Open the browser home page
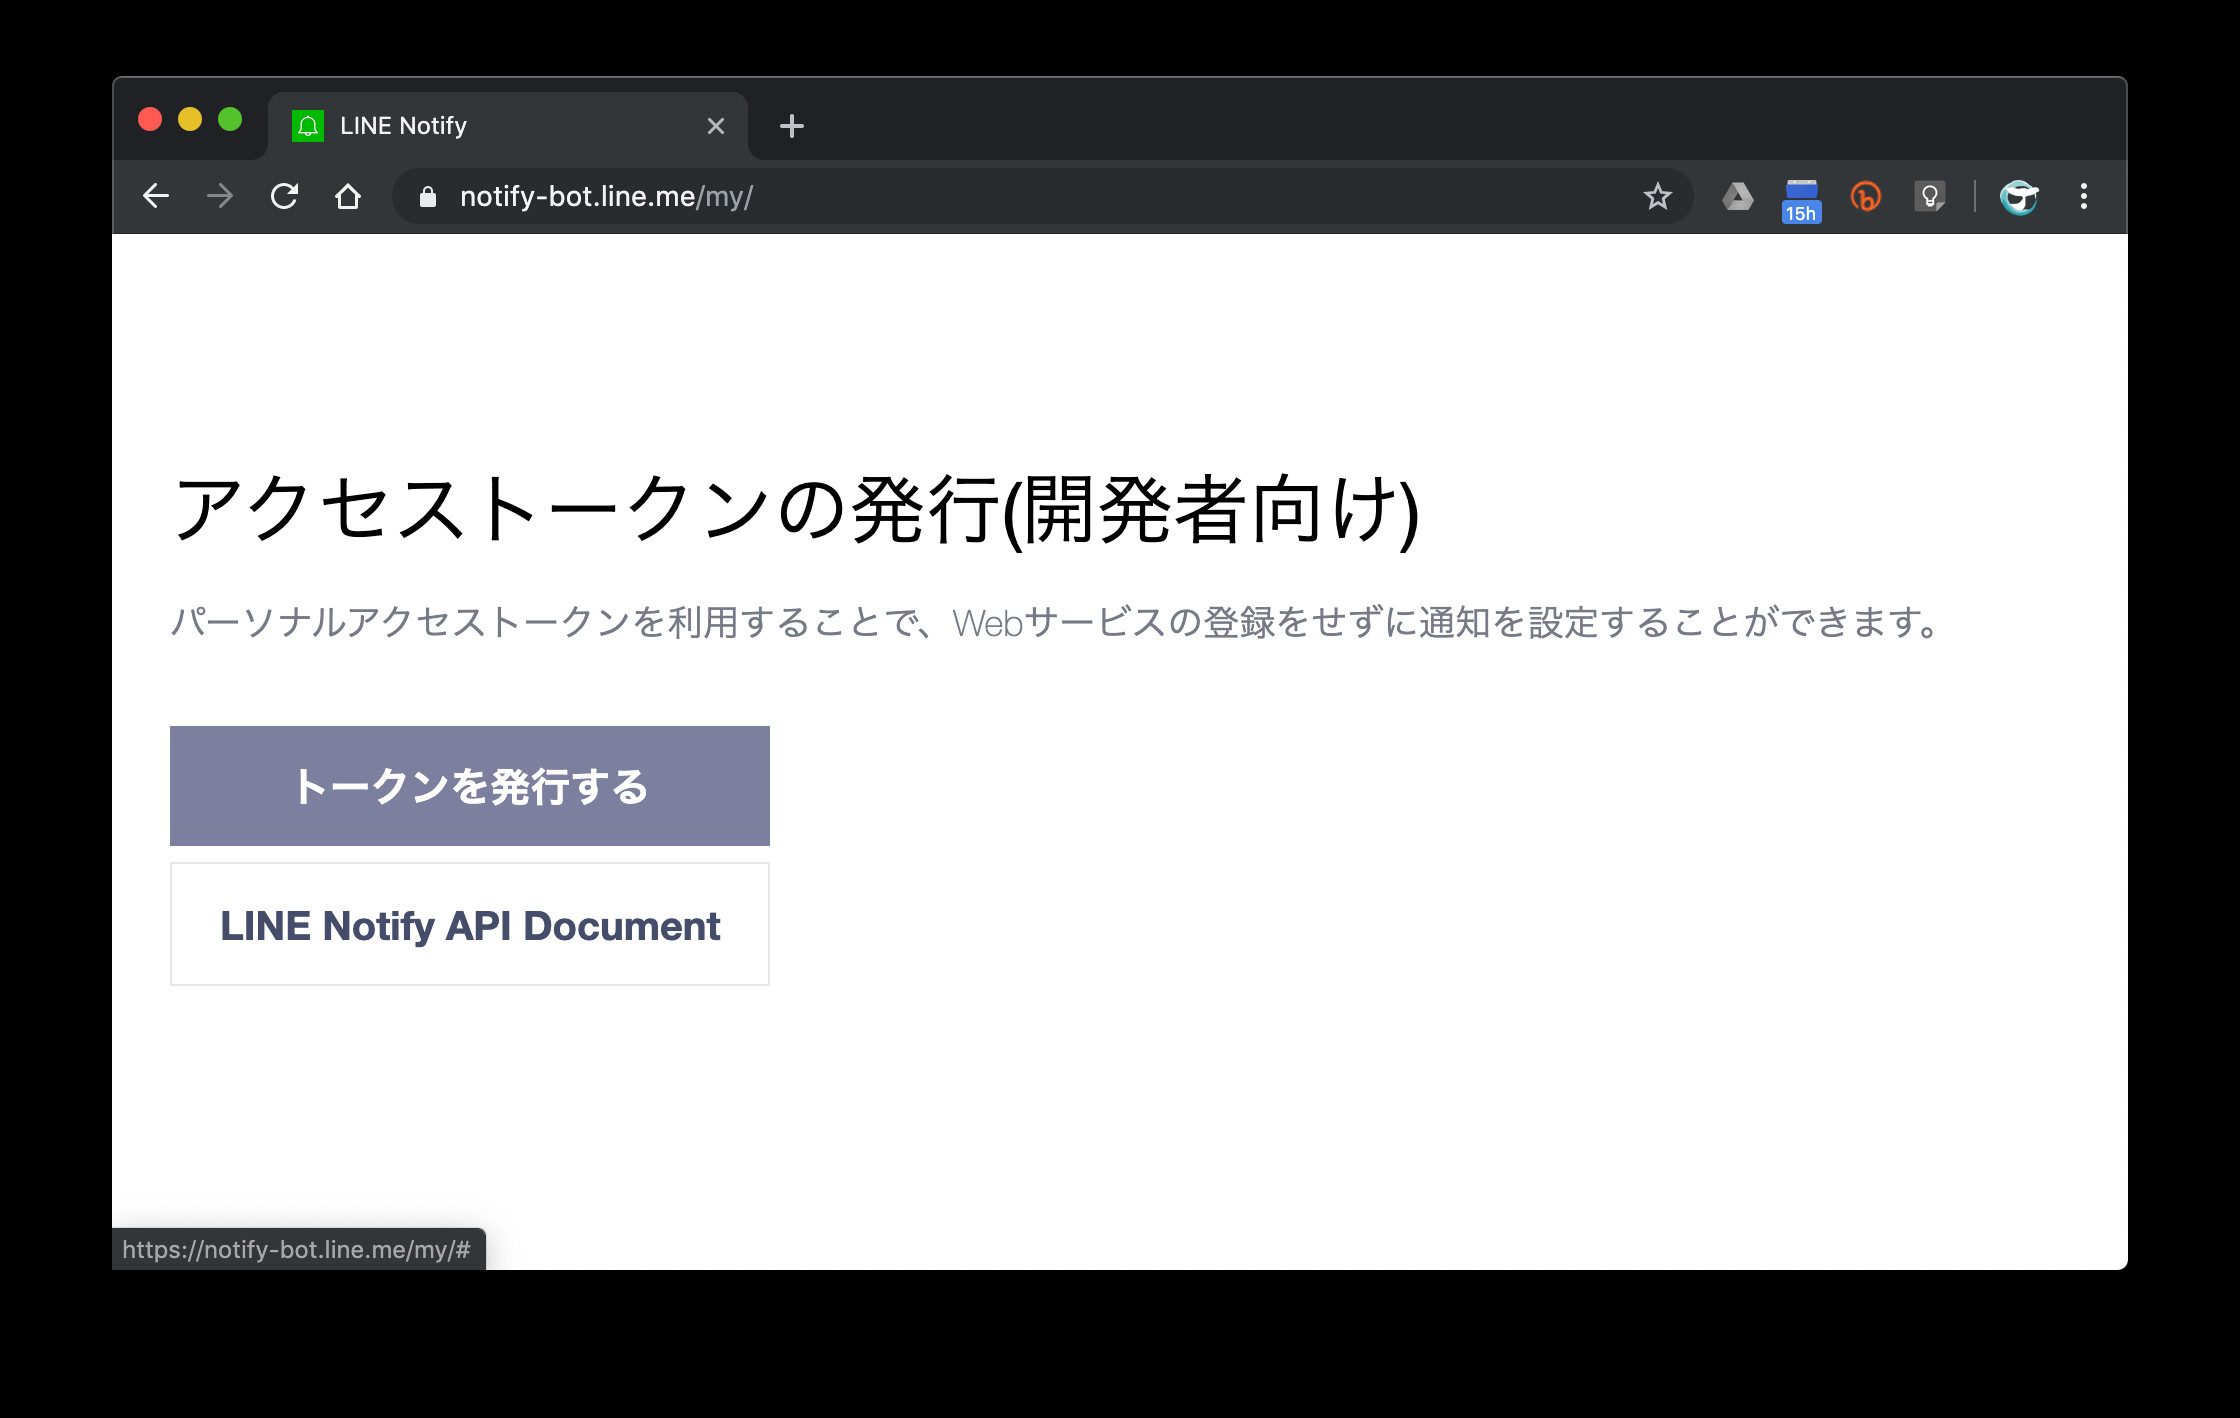This screenshot has height=1418, width=2240. coord(348,196)
